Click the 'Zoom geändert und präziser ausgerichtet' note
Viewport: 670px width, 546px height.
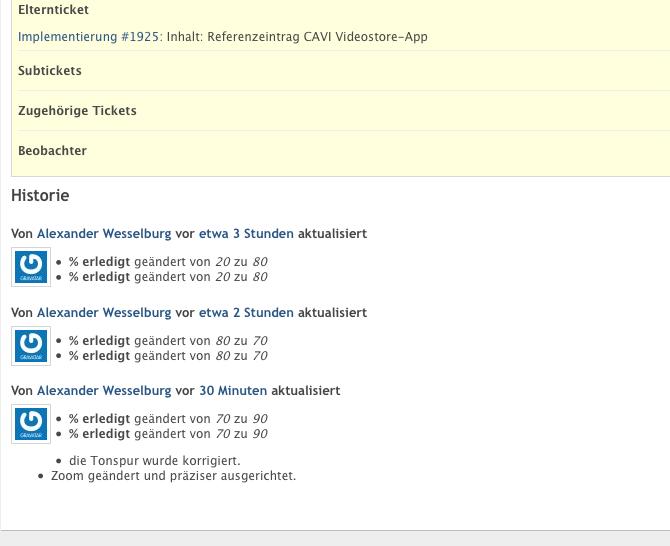pos(173,476)
